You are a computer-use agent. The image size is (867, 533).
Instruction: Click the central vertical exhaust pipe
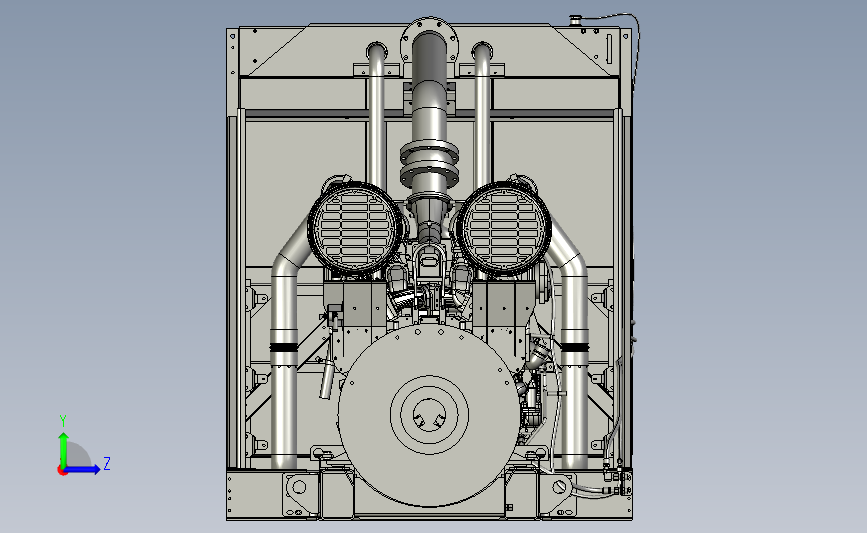click(x=429, y=88)
